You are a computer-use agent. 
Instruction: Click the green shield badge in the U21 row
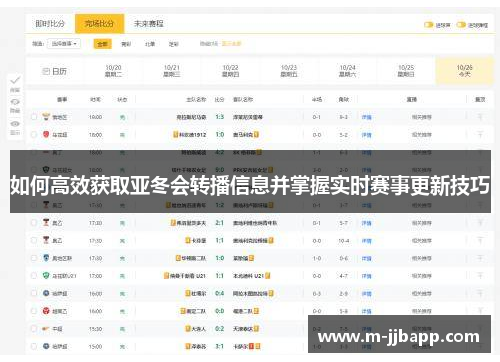(x=46, y=275)
